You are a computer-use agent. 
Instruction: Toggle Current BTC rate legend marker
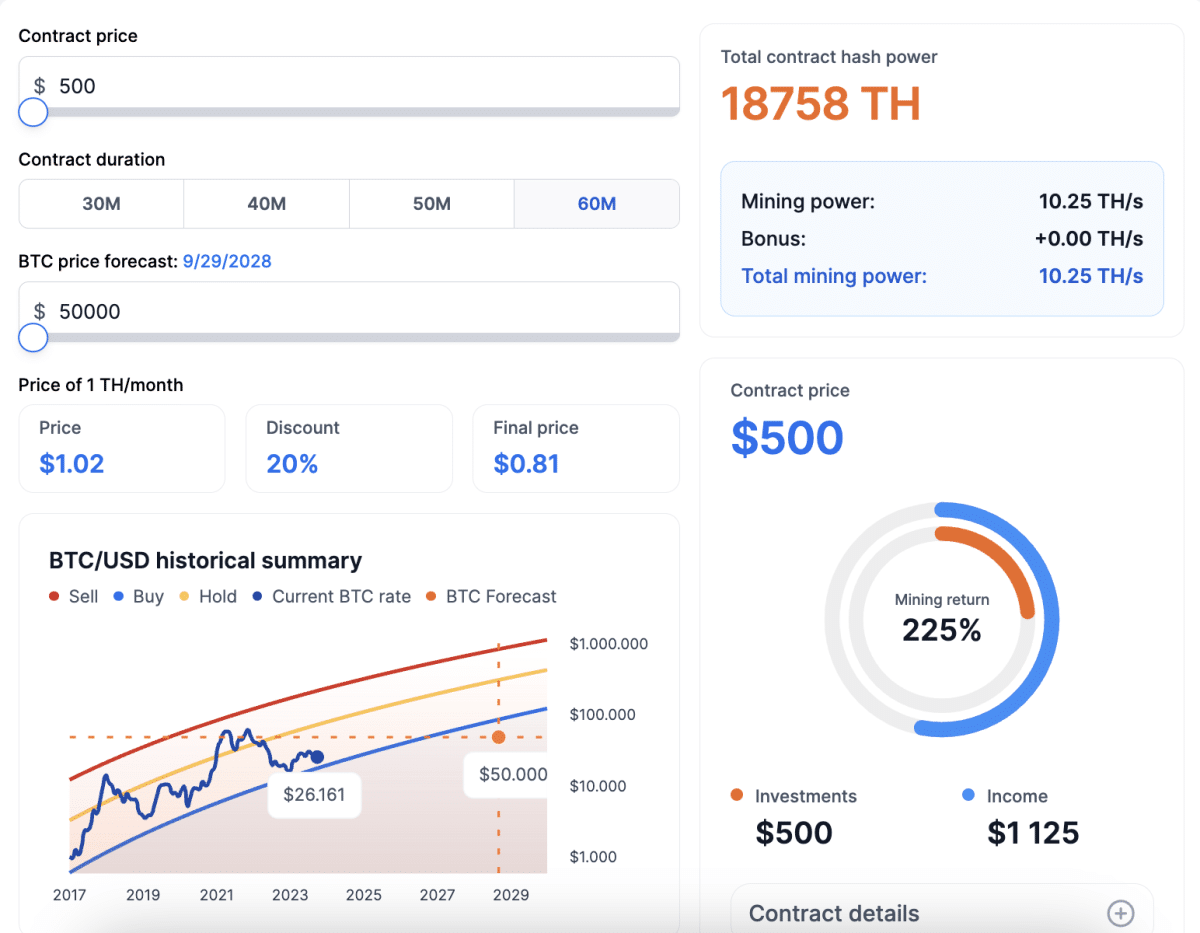258,597
